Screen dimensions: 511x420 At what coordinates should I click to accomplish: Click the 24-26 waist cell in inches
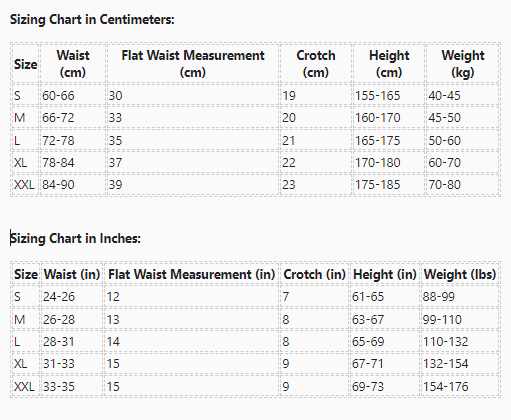pyautogui.click(x=72, y=296)
